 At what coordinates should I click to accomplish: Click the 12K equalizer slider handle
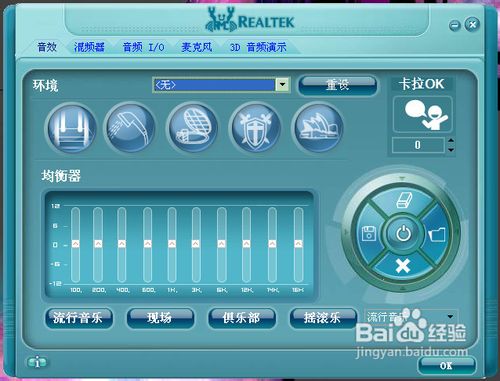click(x=246, y=244)
